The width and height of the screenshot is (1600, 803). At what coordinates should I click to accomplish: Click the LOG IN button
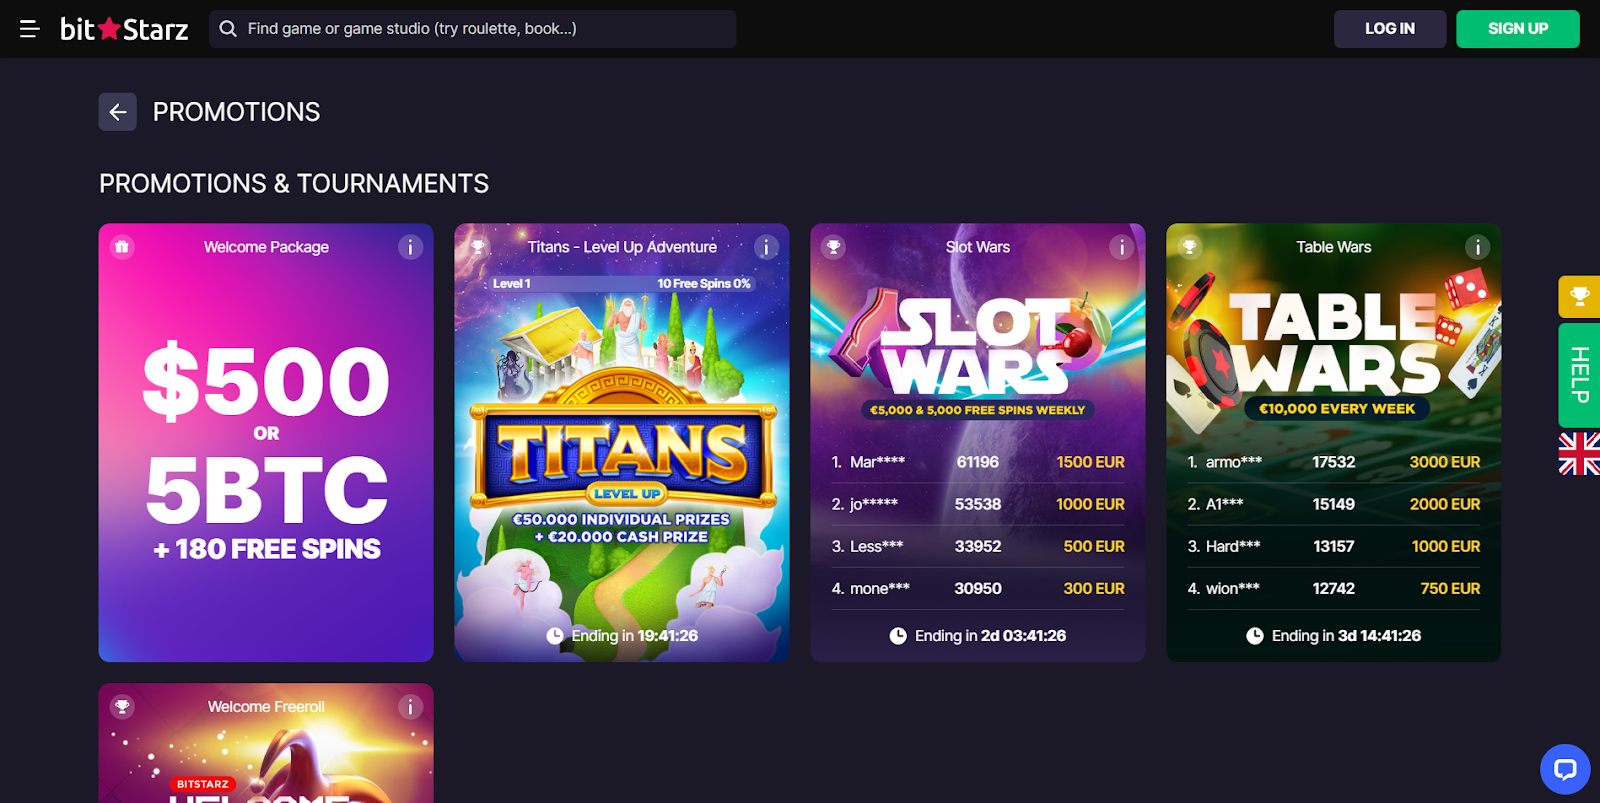1390,29
